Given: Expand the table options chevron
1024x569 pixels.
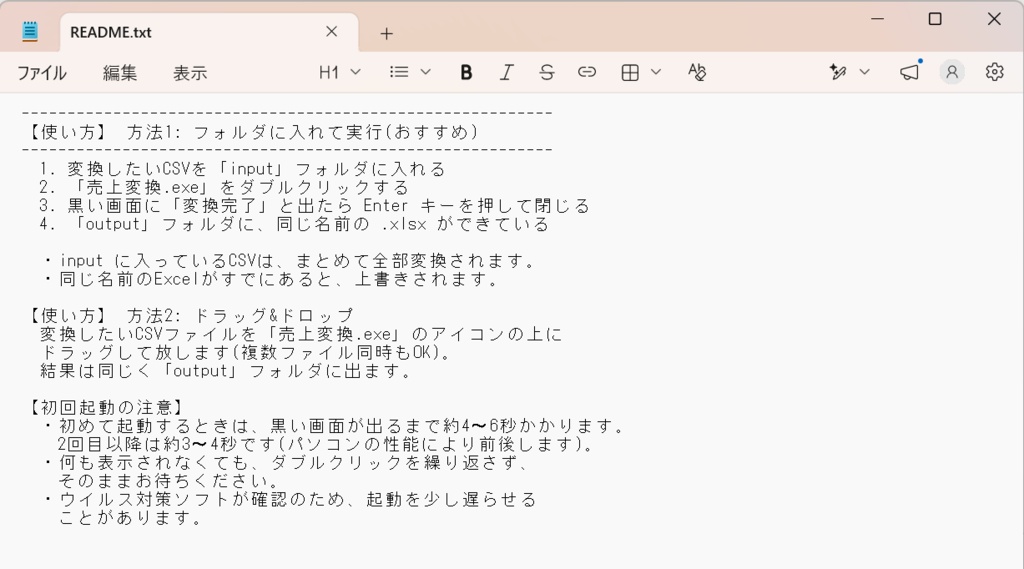Looking at the screenshot, I should click(656, 72).
